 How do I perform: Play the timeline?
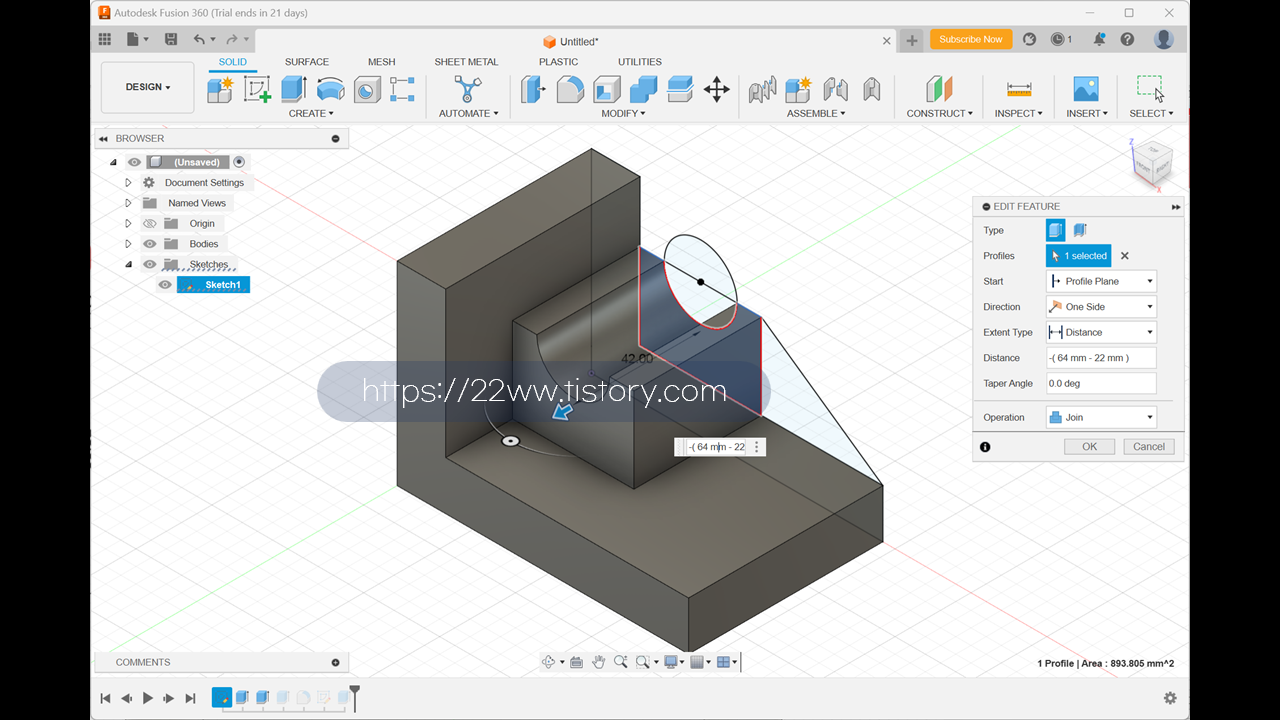click(148, 698)
